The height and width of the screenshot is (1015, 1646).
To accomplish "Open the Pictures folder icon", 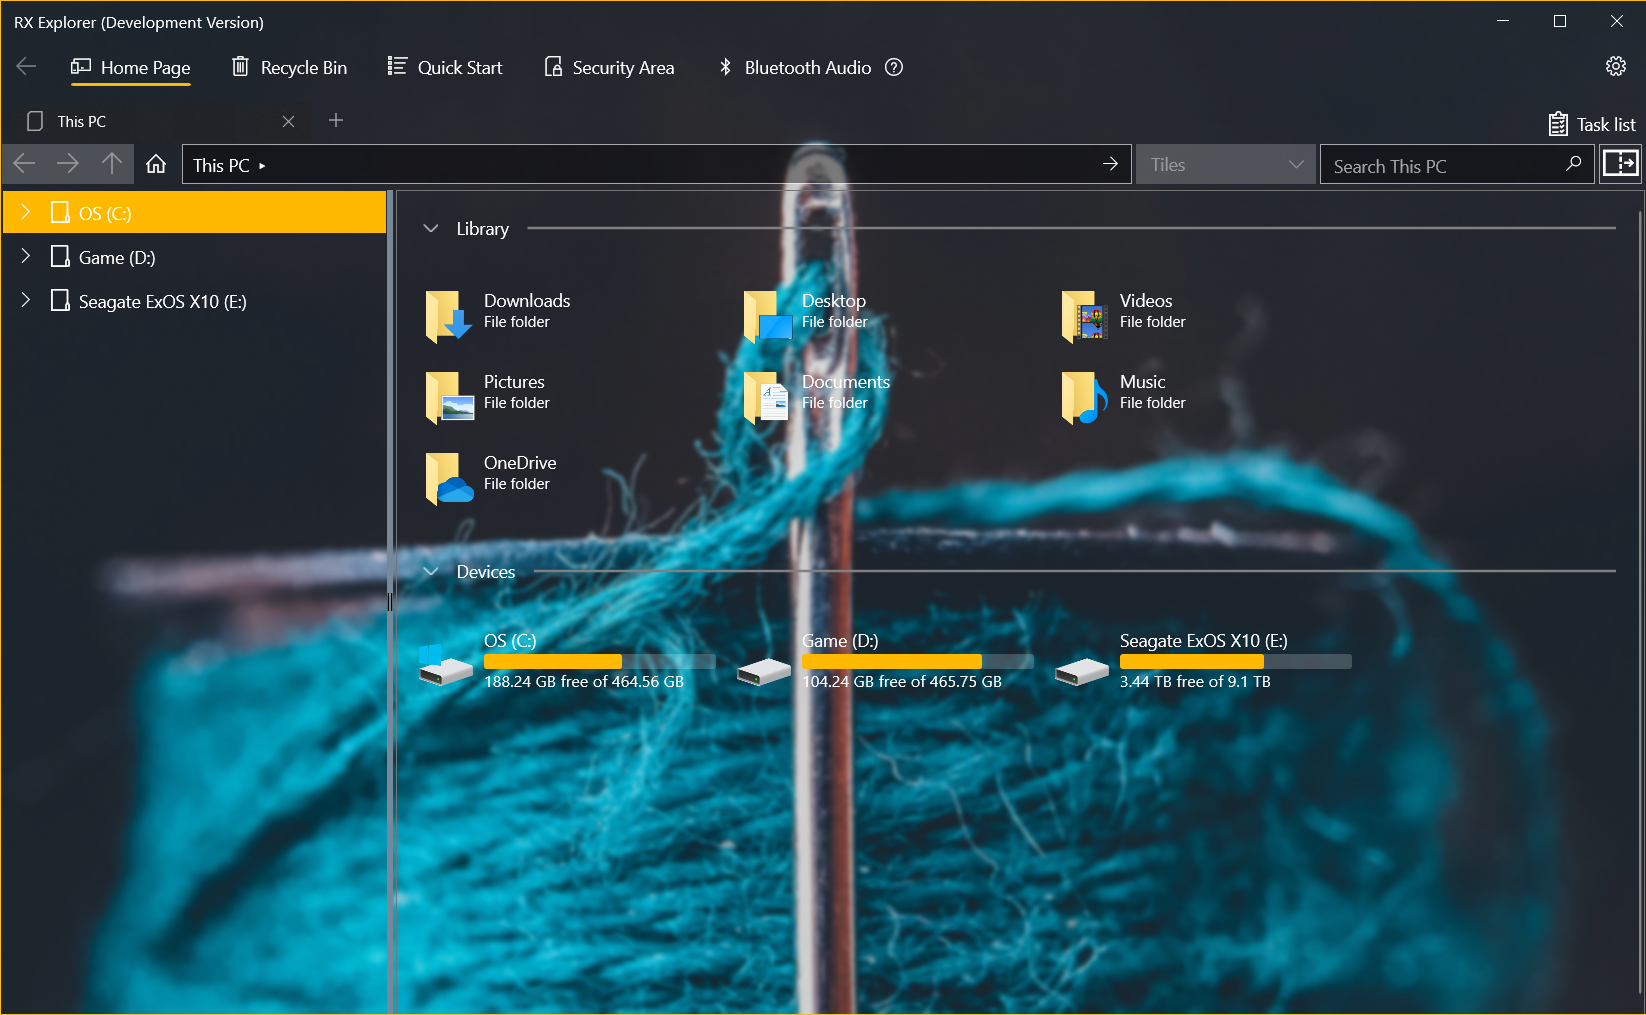I will pos(449,397).
